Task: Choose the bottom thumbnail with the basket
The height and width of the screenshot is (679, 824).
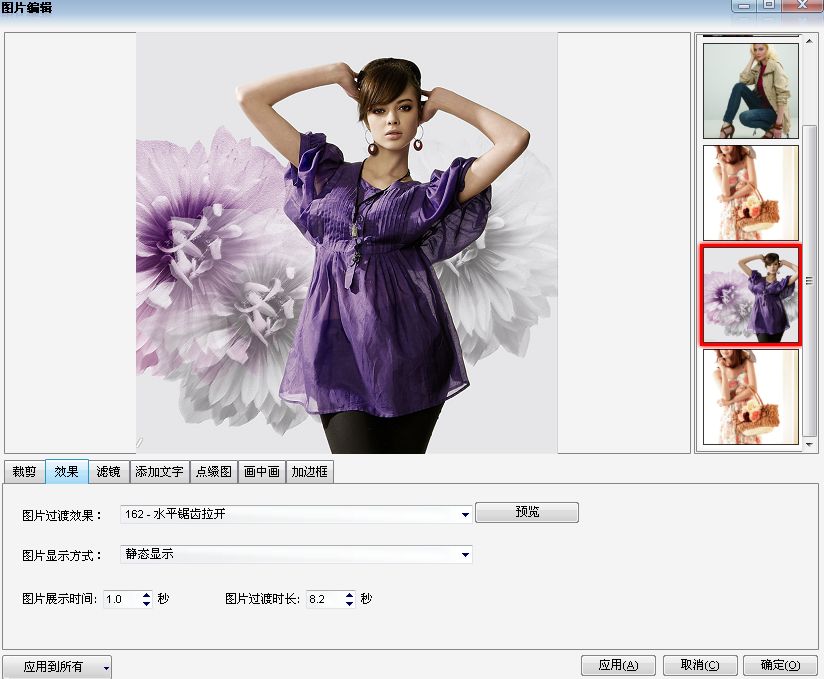Action: (x=750, y=396)
